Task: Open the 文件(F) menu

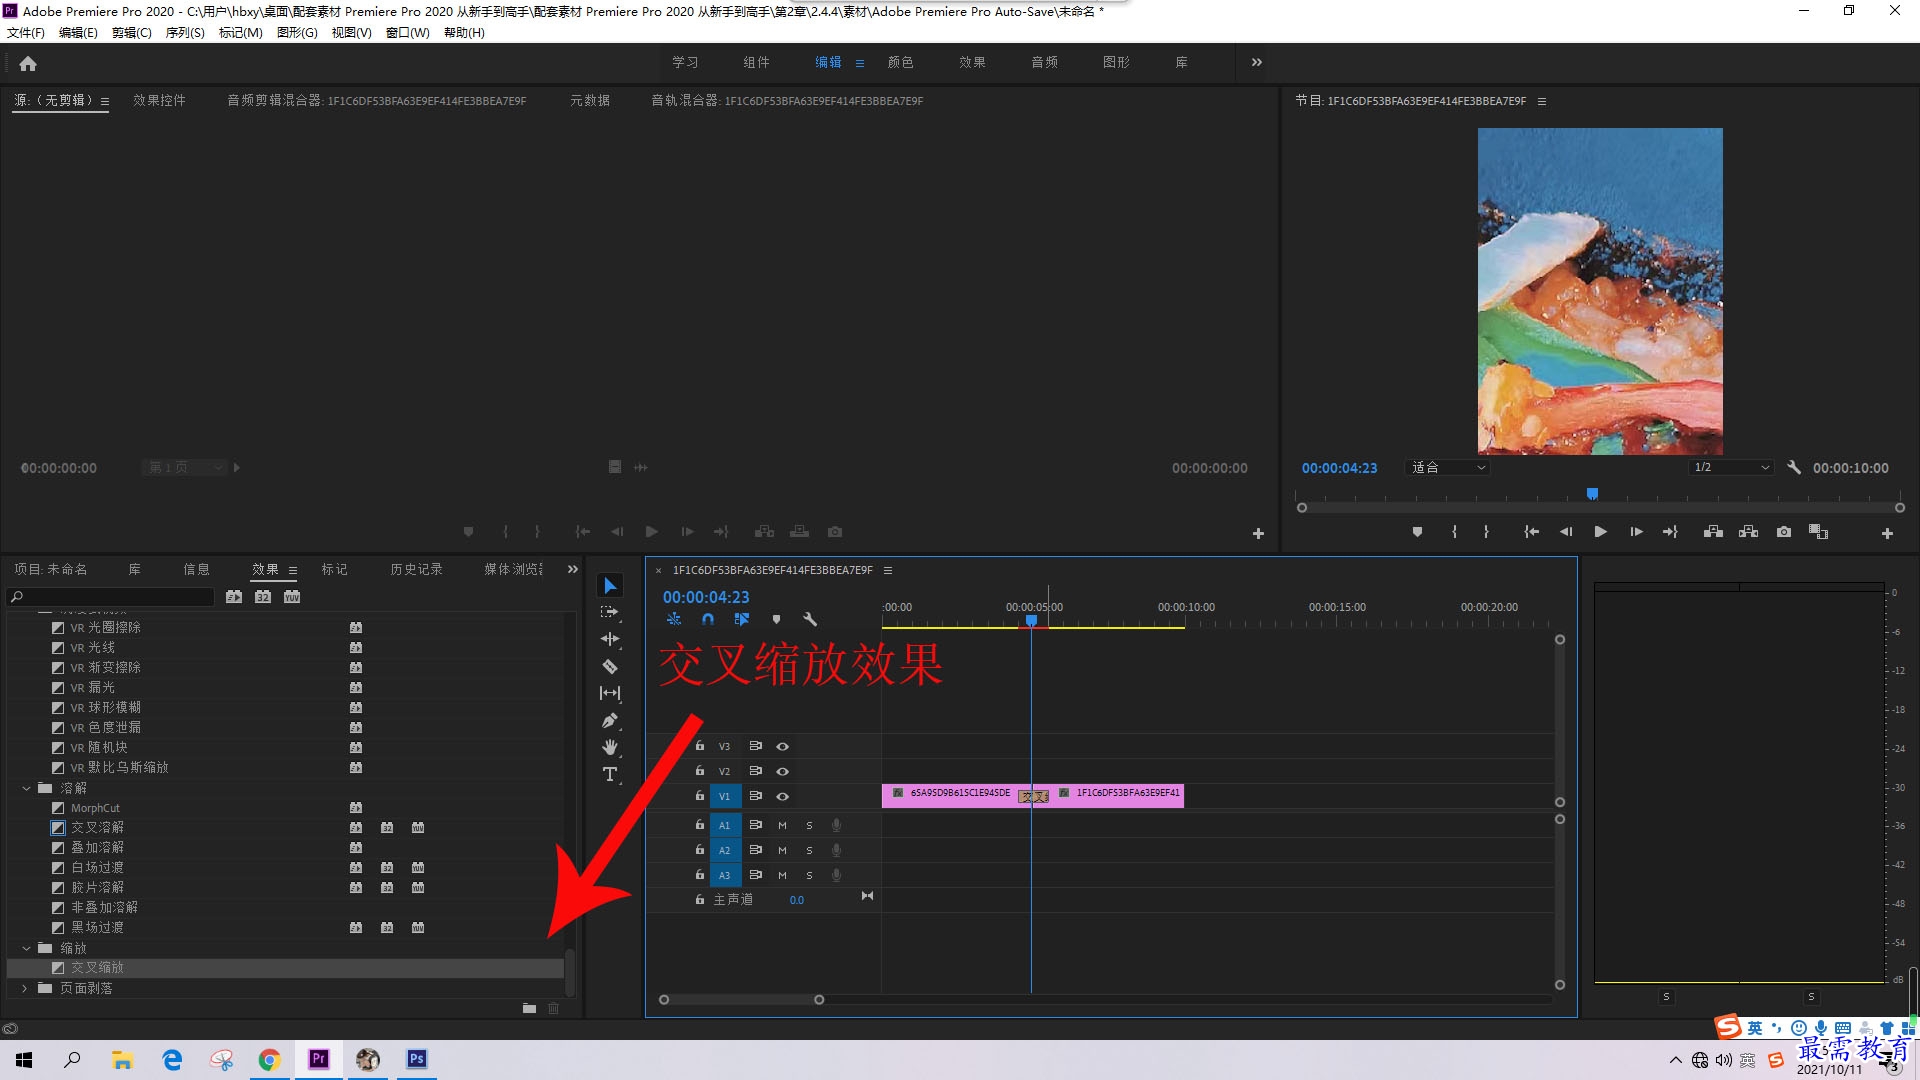Action: pyautogui.click(x=26, y=32)
